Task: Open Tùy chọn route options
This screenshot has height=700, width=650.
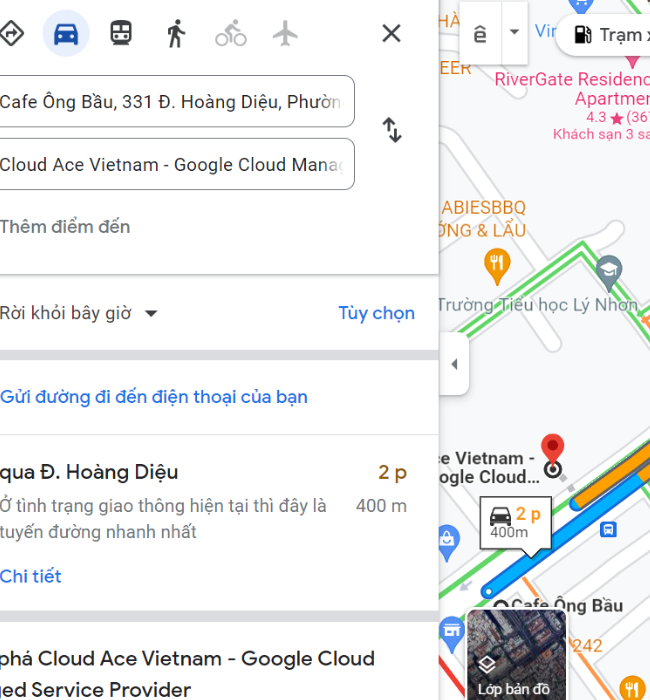Action: 376,313
